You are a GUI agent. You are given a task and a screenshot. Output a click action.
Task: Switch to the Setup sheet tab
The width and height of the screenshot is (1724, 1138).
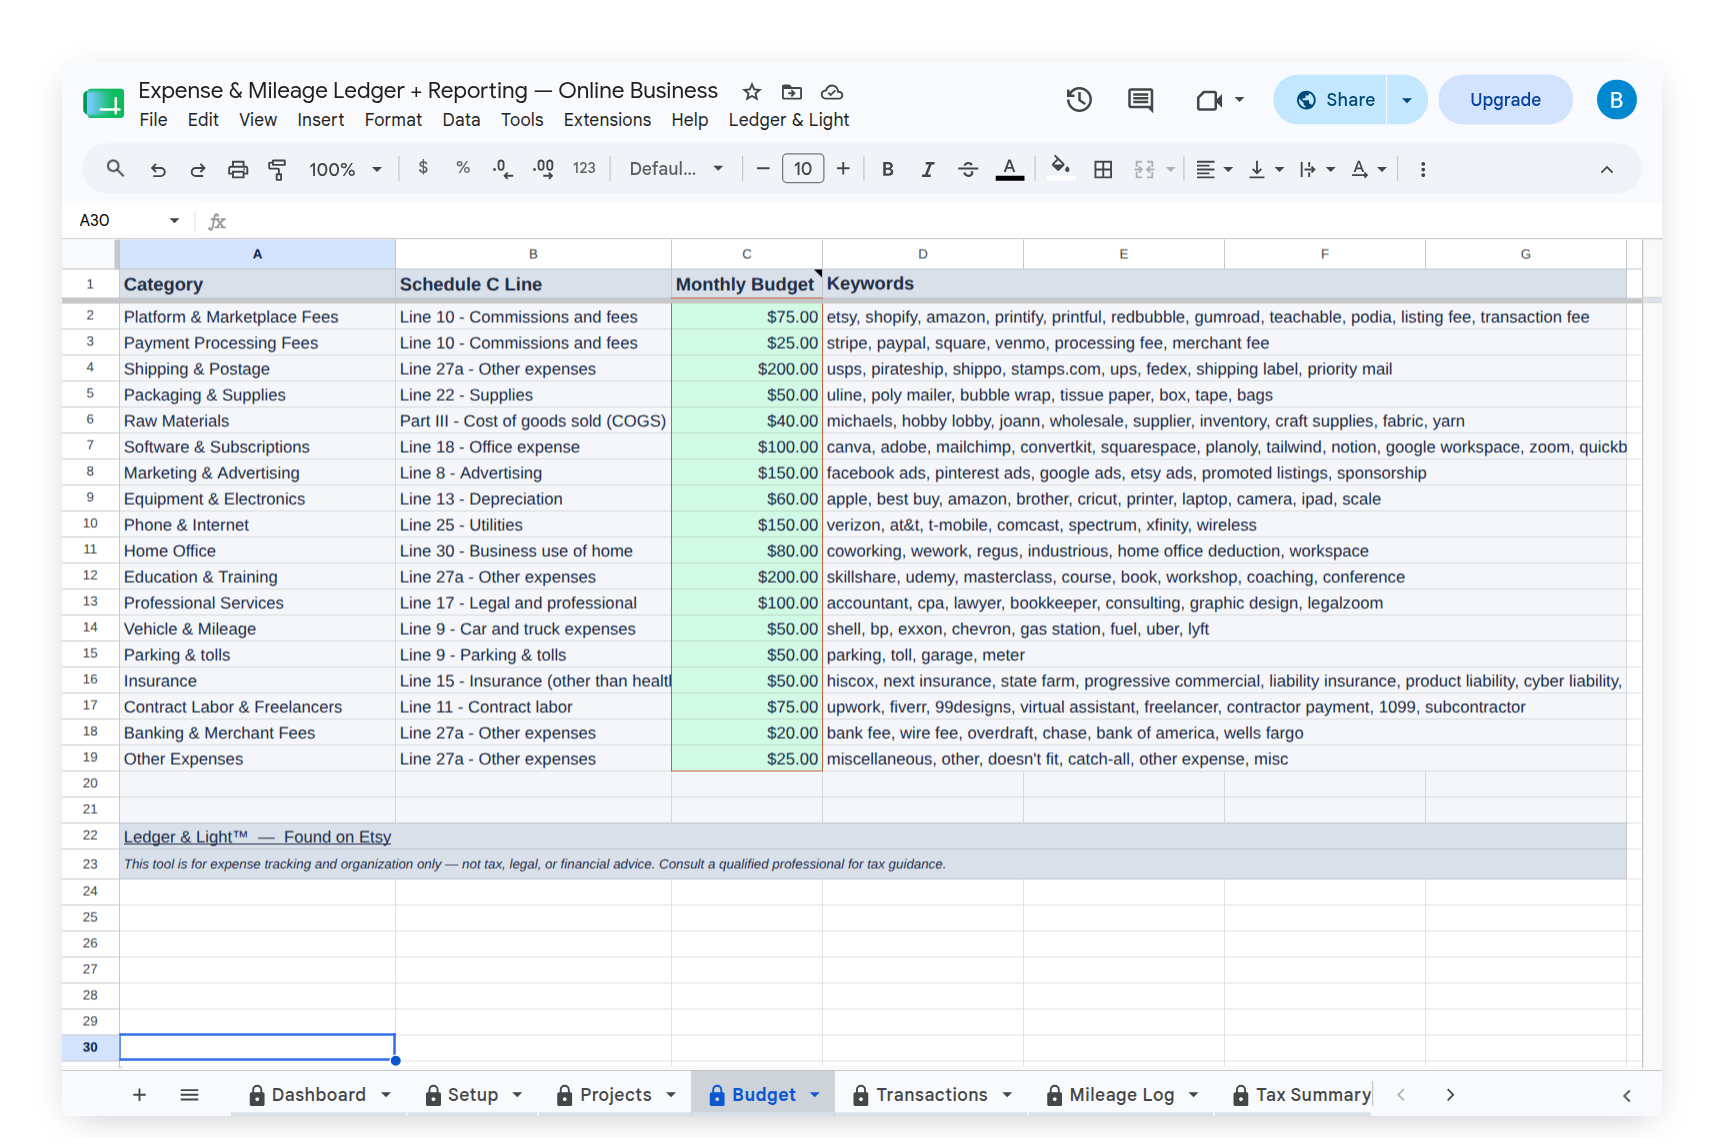(472, 1095)
